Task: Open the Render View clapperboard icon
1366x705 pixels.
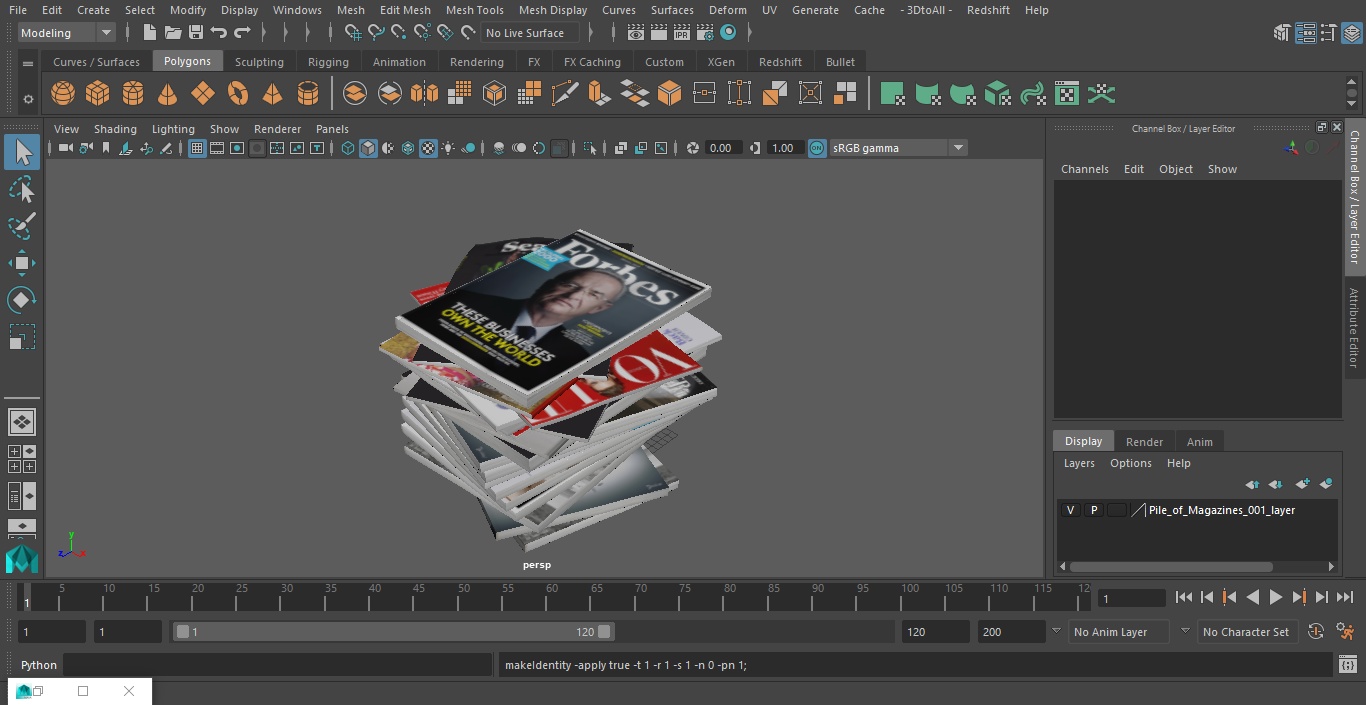Action: pos(636,33)
